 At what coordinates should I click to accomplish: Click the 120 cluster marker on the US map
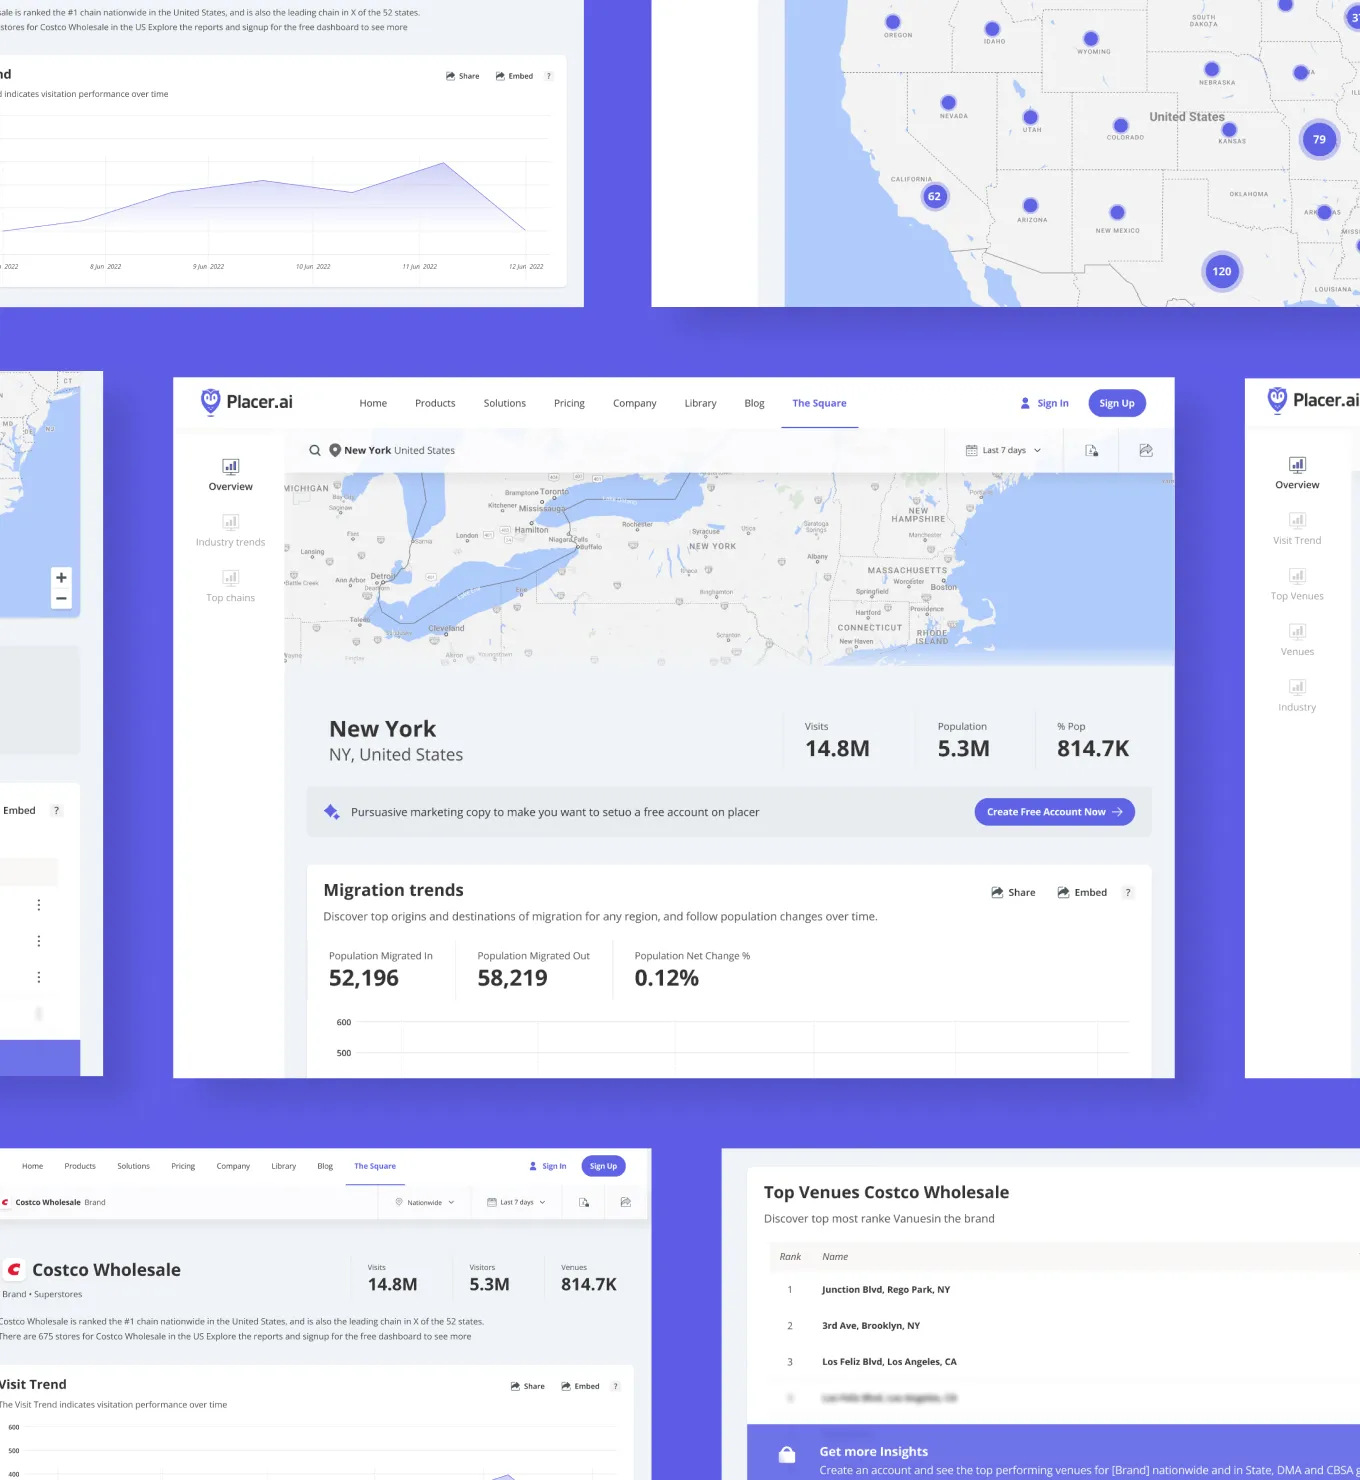click(1222, 271)
